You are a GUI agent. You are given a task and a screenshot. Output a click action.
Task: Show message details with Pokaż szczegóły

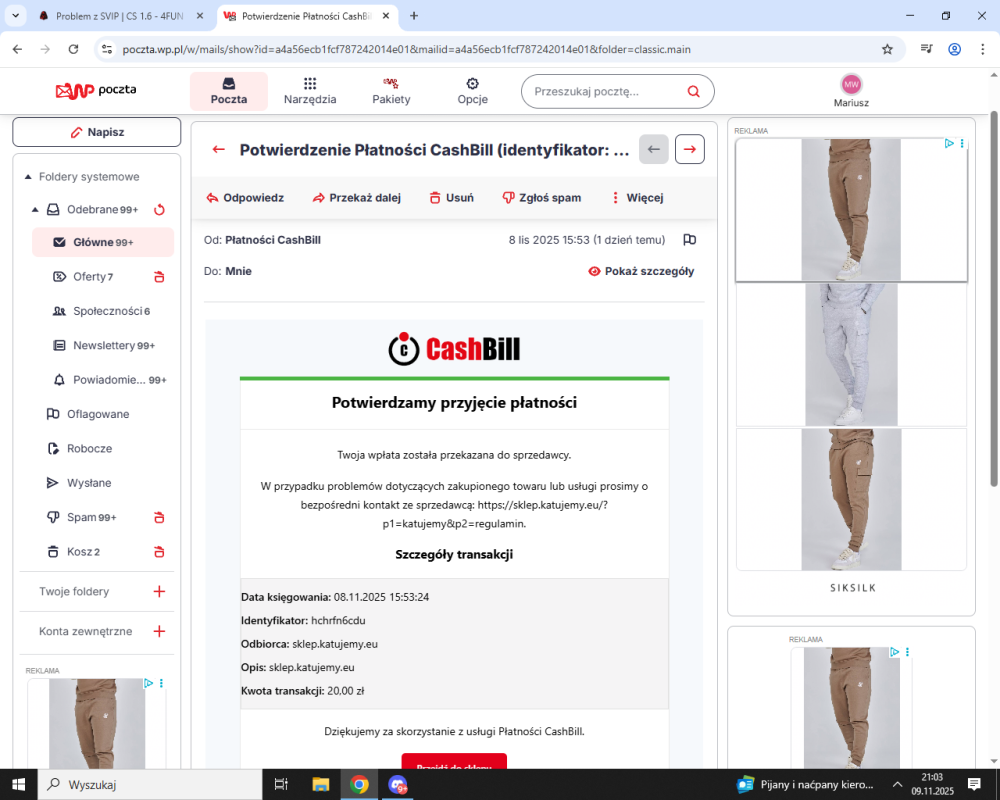coord(641,271)
